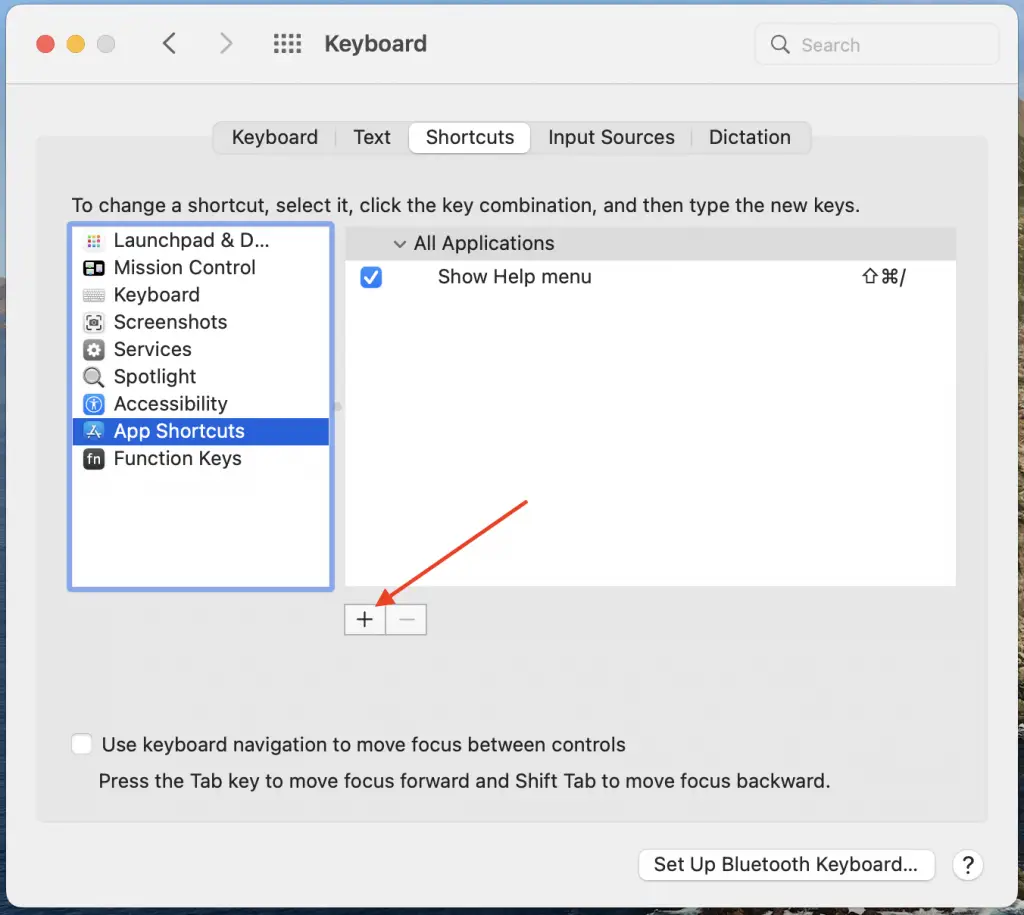Click the Launchpad & Dock category icon
Image resolution: width=1024 pixels, height=915 pixels.
click(x=94, y=241)
